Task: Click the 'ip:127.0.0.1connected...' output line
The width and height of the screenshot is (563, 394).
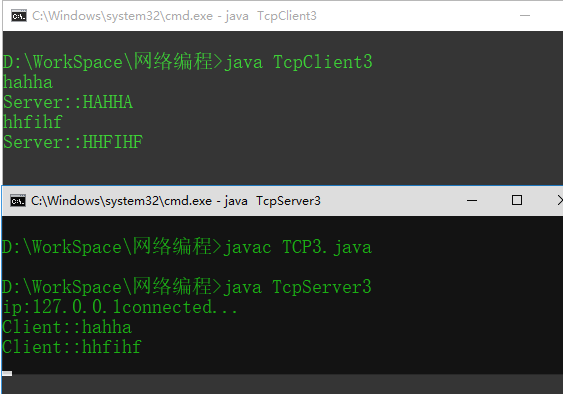Action: [120, 307]
